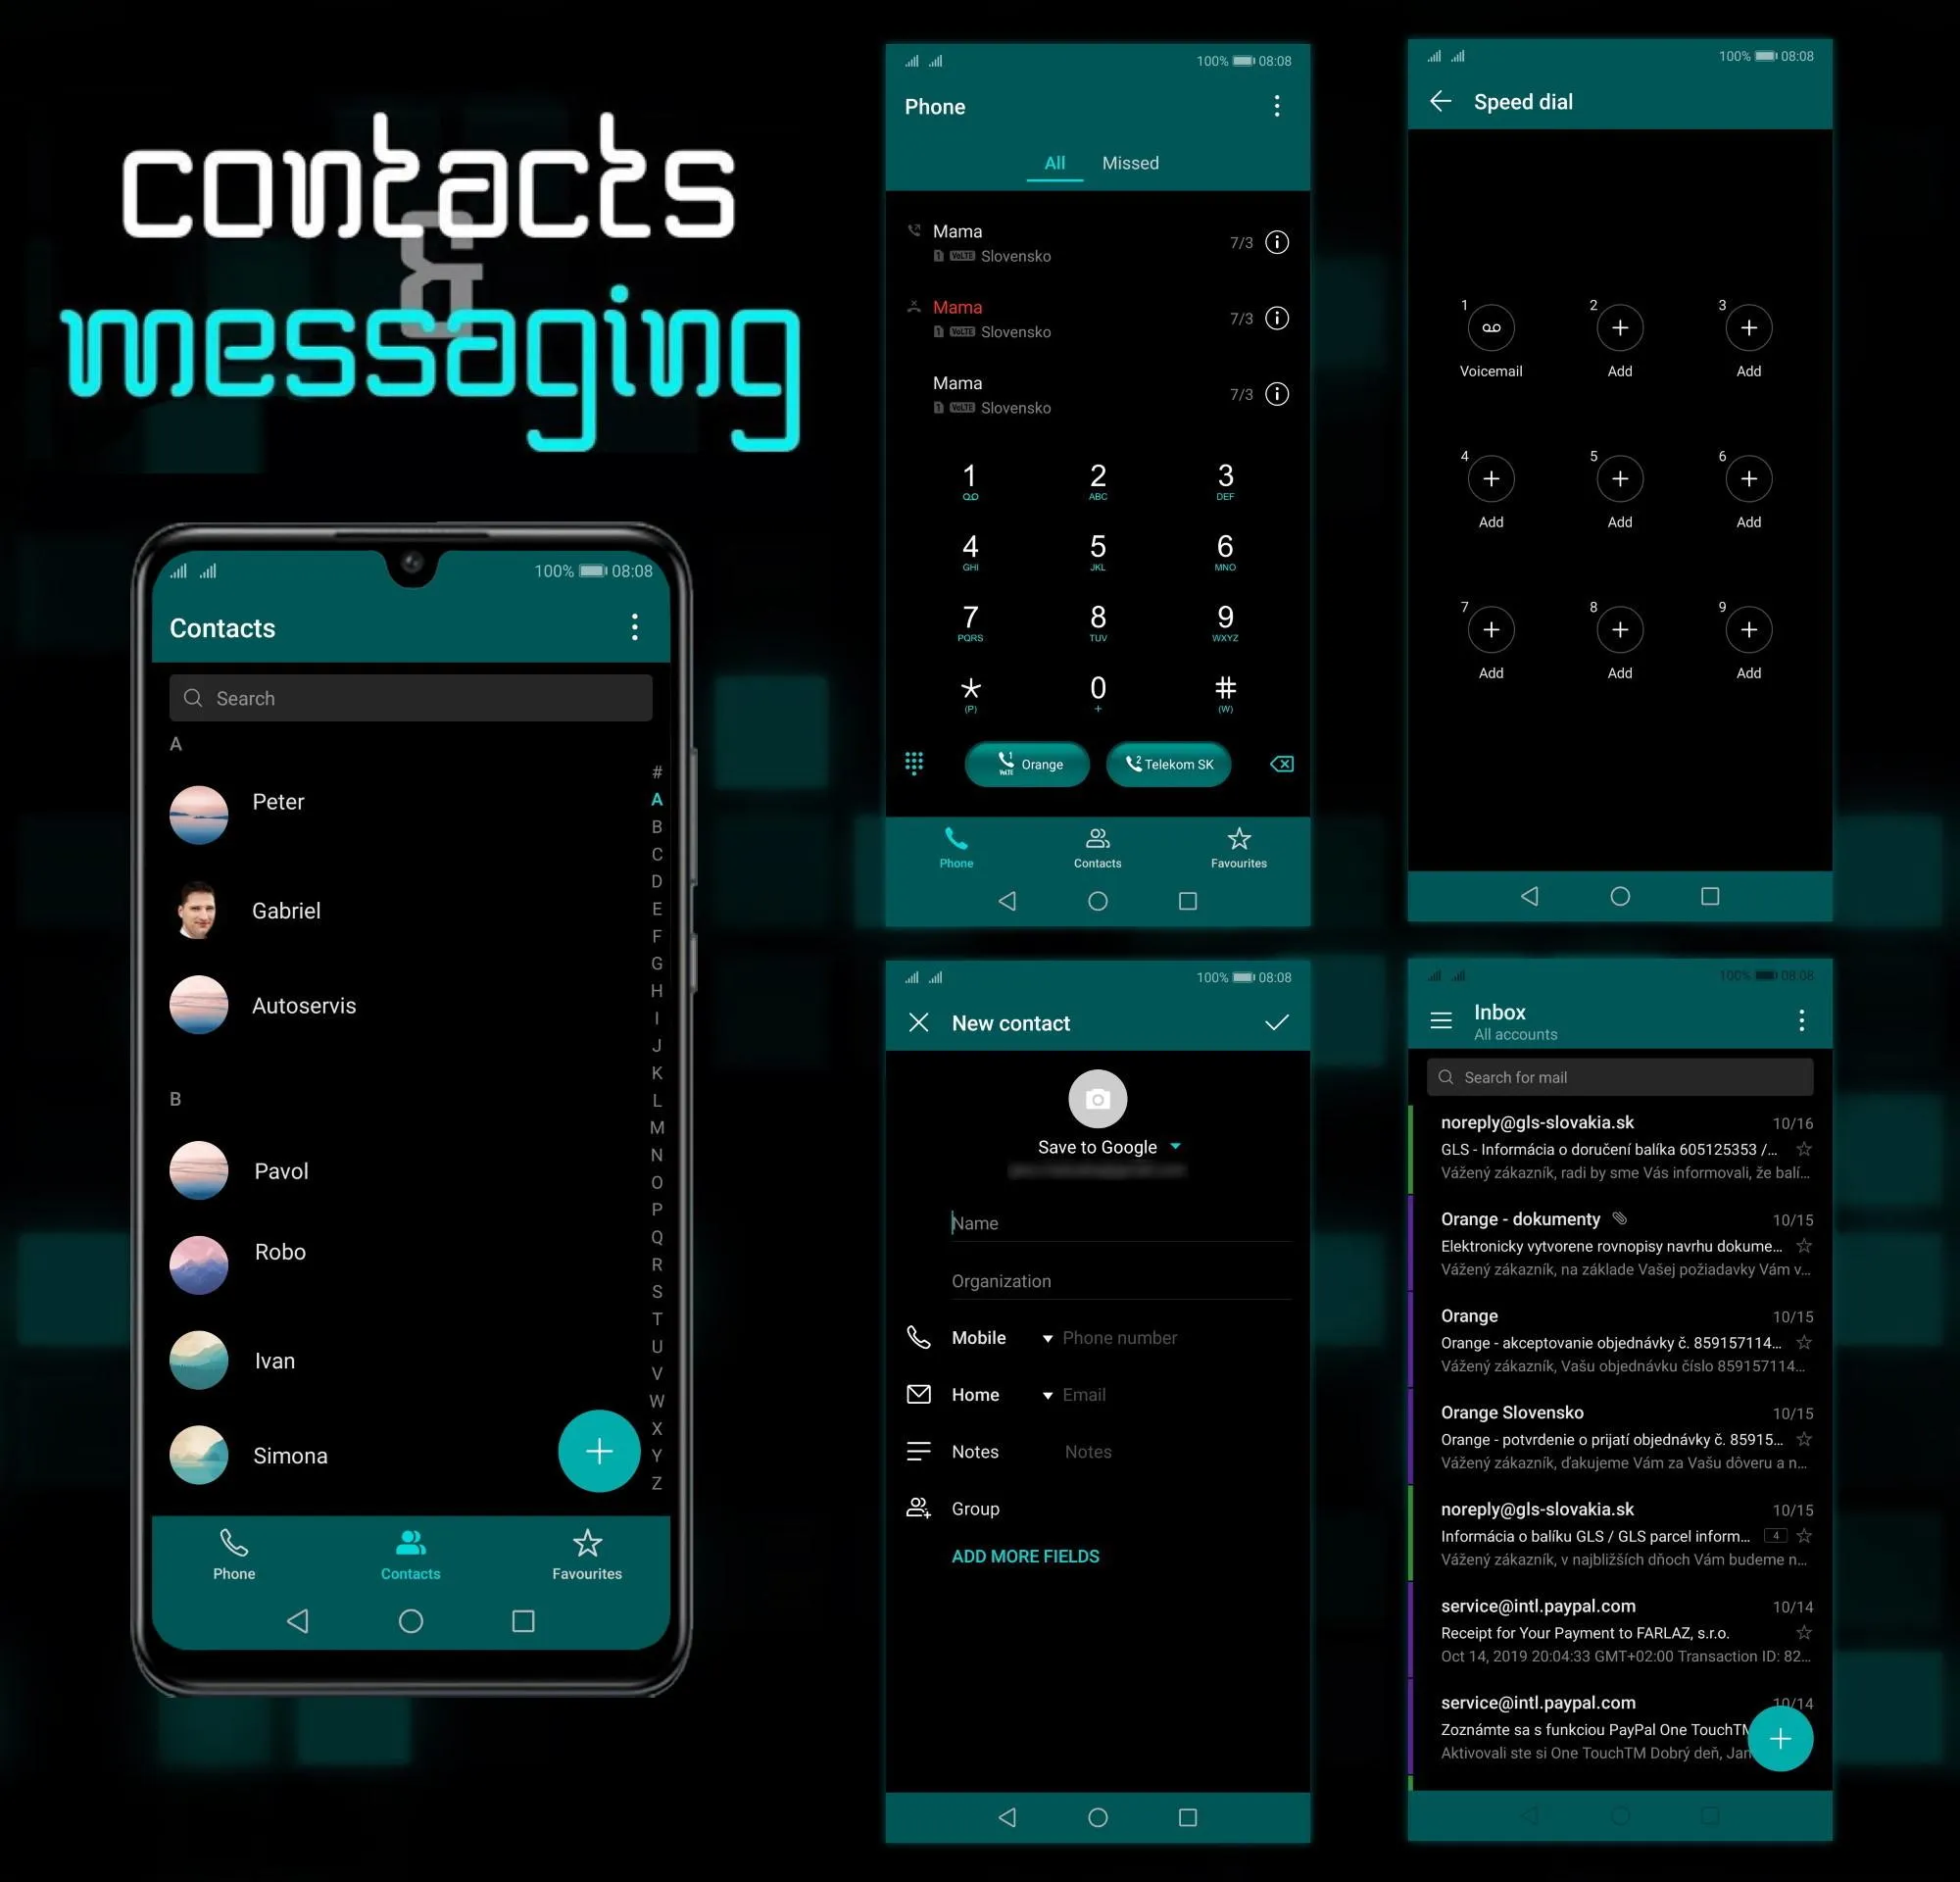The height and width of the screenshot is (1882, 1960).
Task: Tap the Search contacts input field
Action: pyautogui.click(x=410, y=697)
